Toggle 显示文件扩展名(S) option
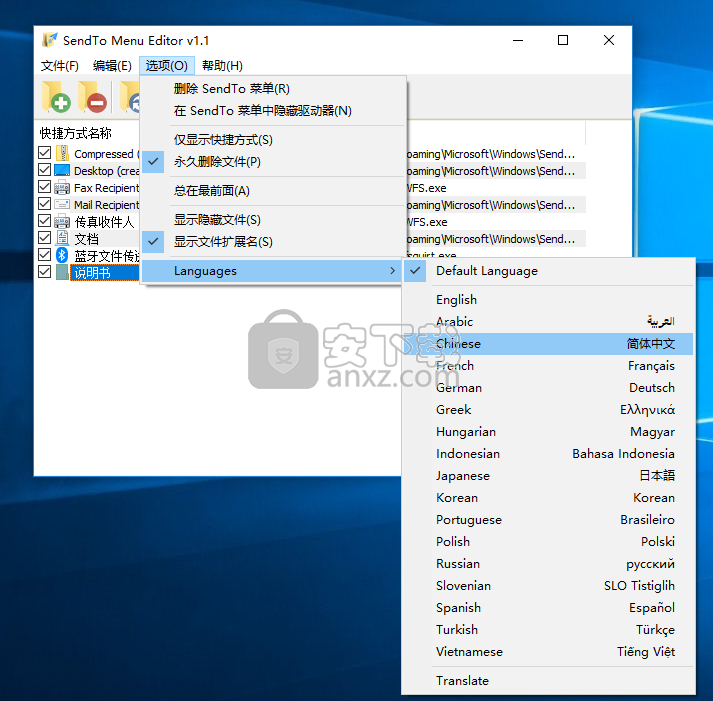Image resolution: width=713 pixels, height=701 pixels. (272, 241)
